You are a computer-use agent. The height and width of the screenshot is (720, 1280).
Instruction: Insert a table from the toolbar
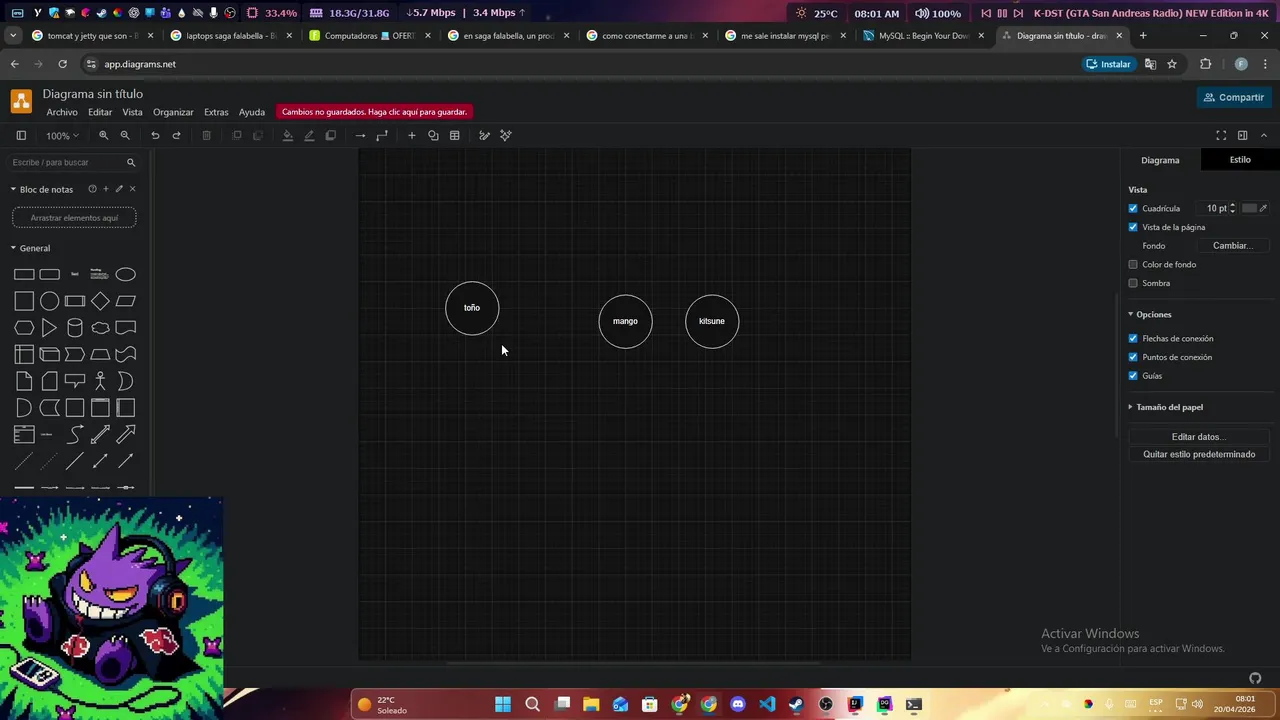coord(455,136)
